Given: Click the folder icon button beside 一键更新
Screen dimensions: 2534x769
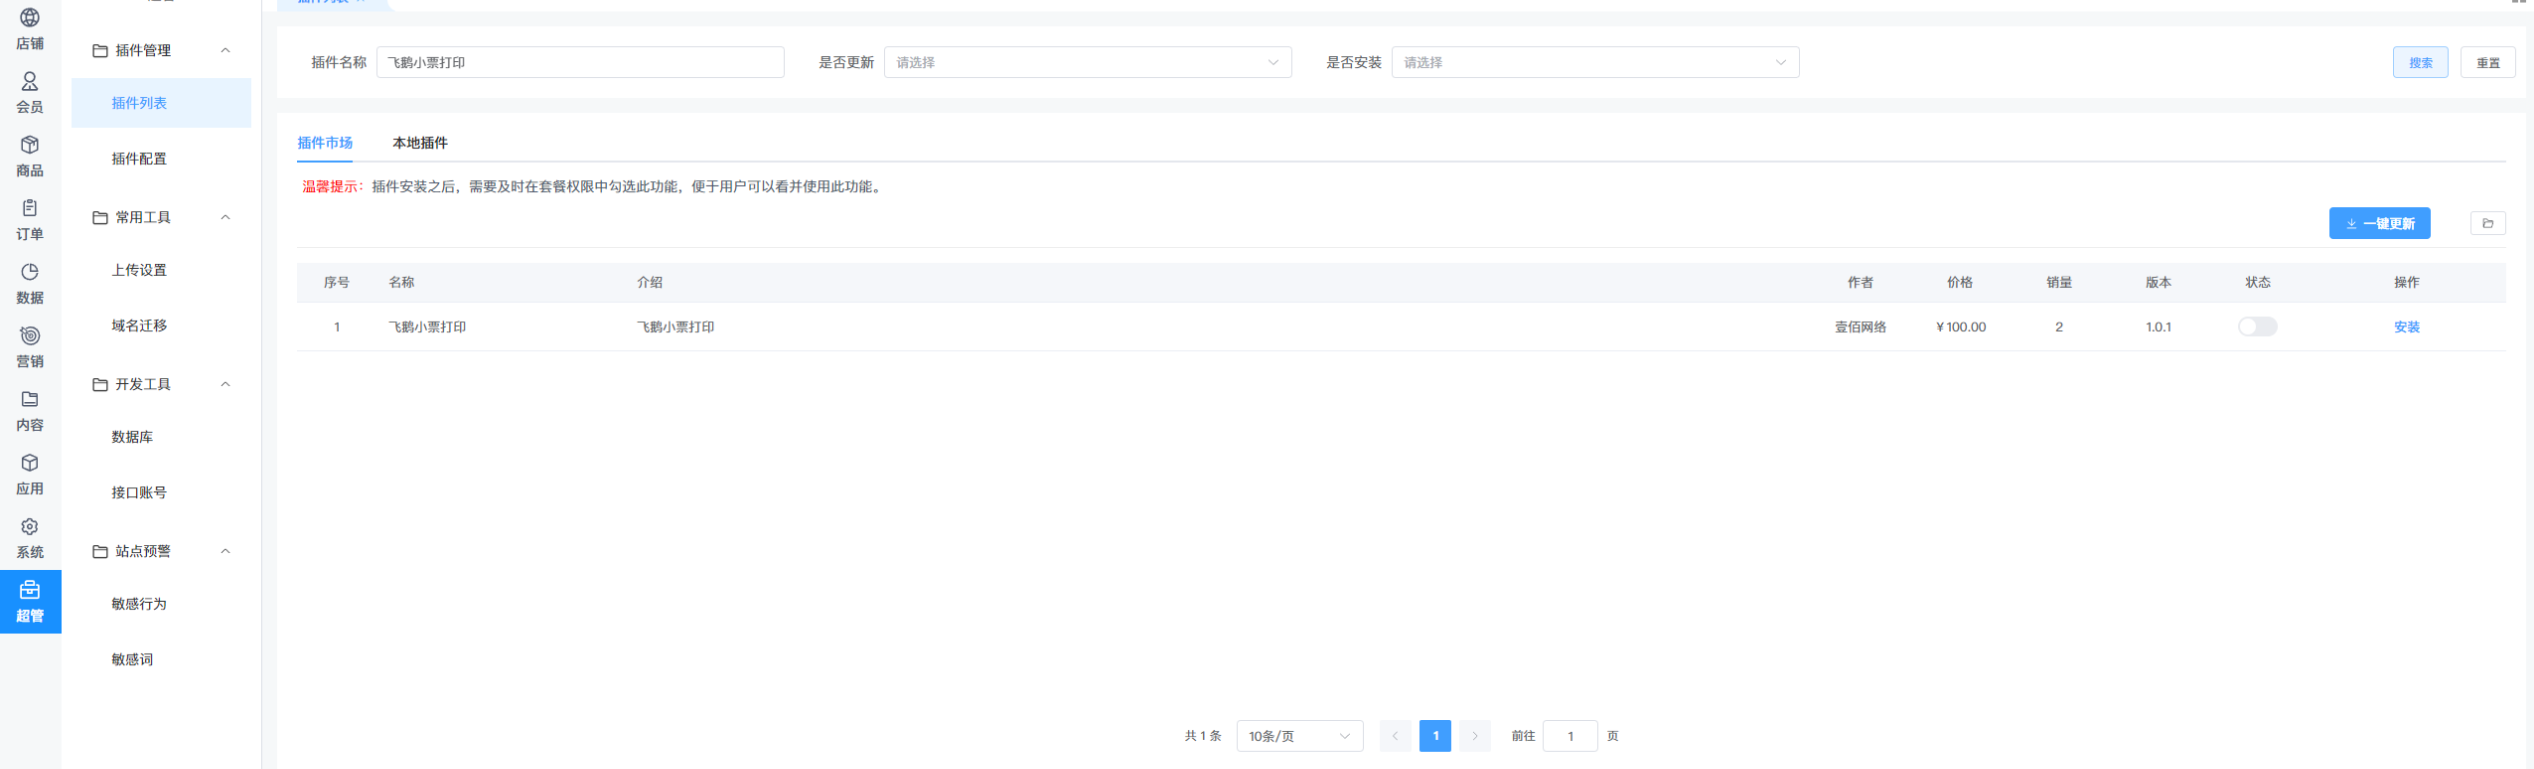Looking at the screenshot, I should pos(2487,223).
